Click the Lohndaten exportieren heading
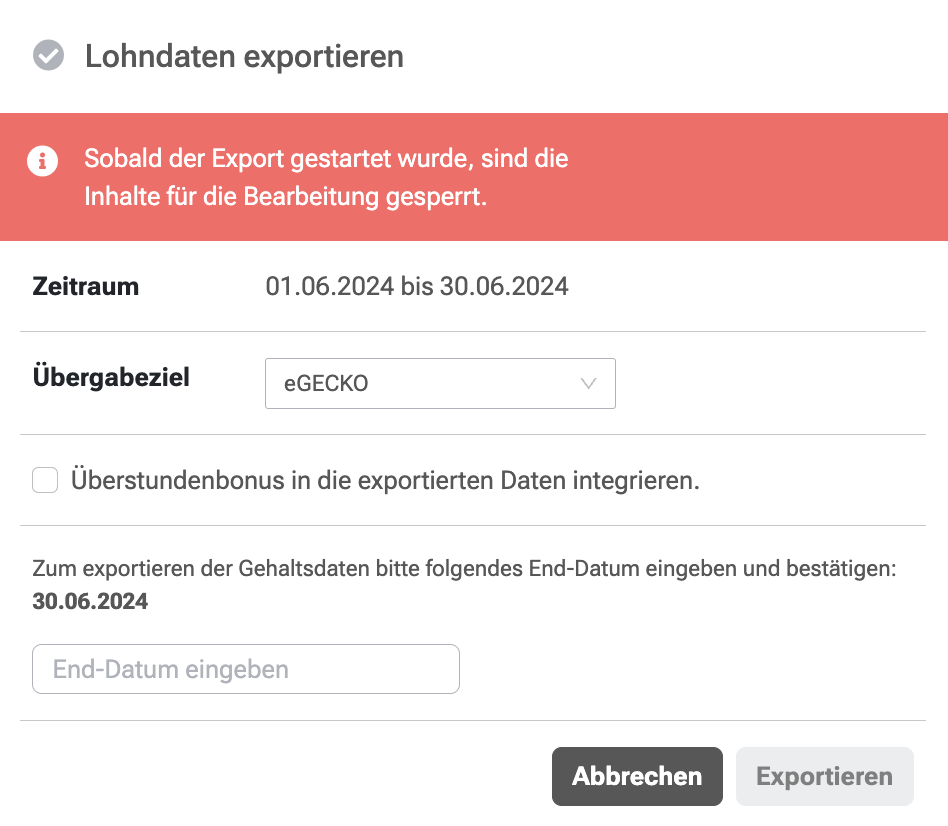This screenshot has width=948, height=826. 244,56
